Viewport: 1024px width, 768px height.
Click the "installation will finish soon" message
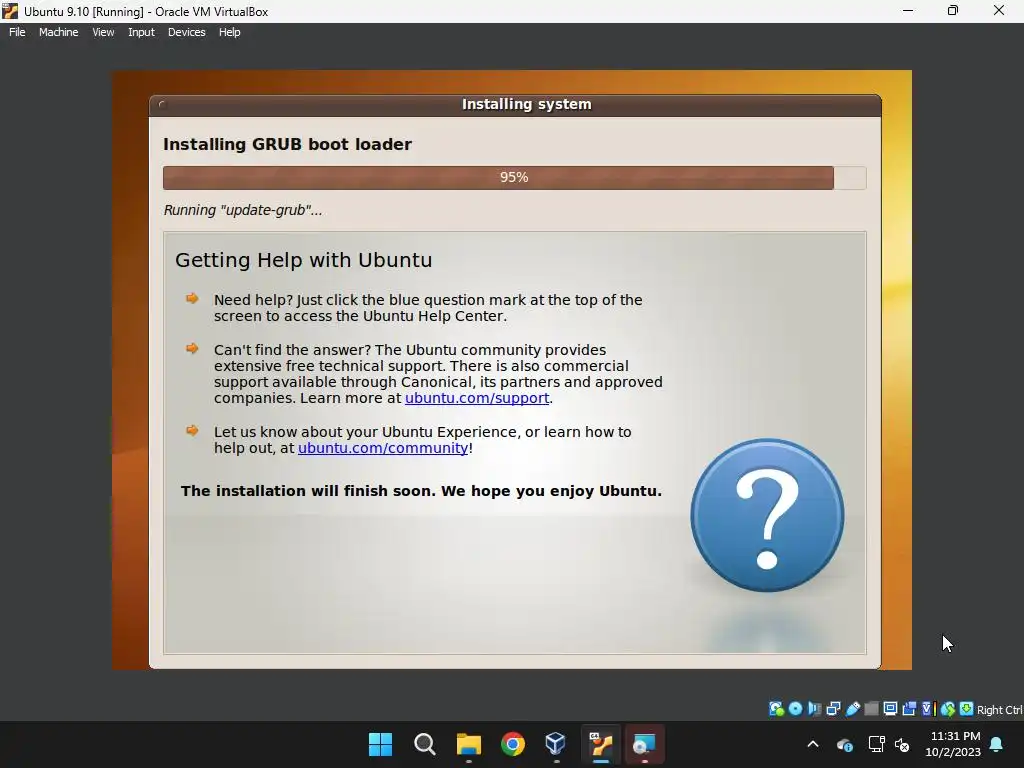click(x=421, y=490)
